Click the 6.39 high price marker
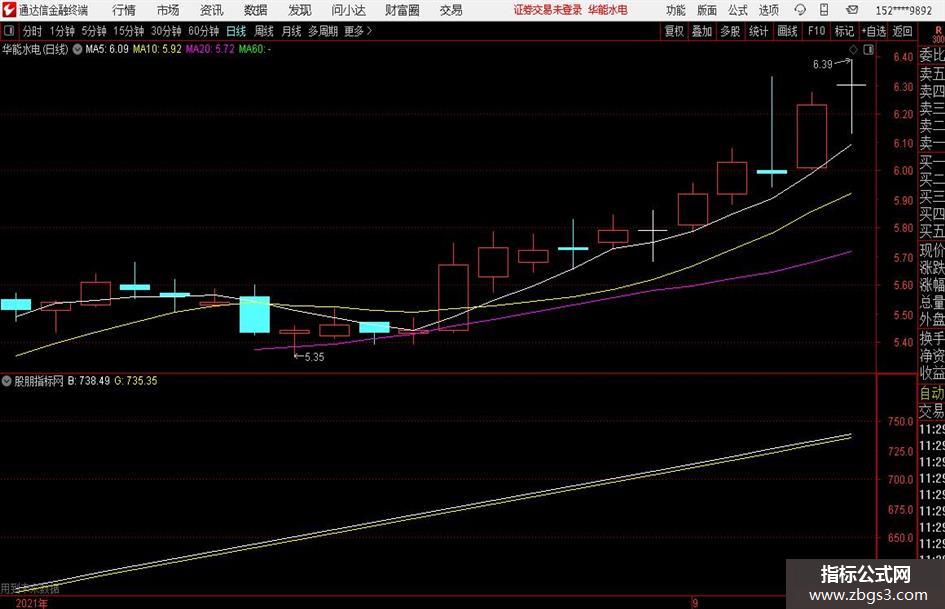This screenshot has height=609, width=945. tap(823, 65)
